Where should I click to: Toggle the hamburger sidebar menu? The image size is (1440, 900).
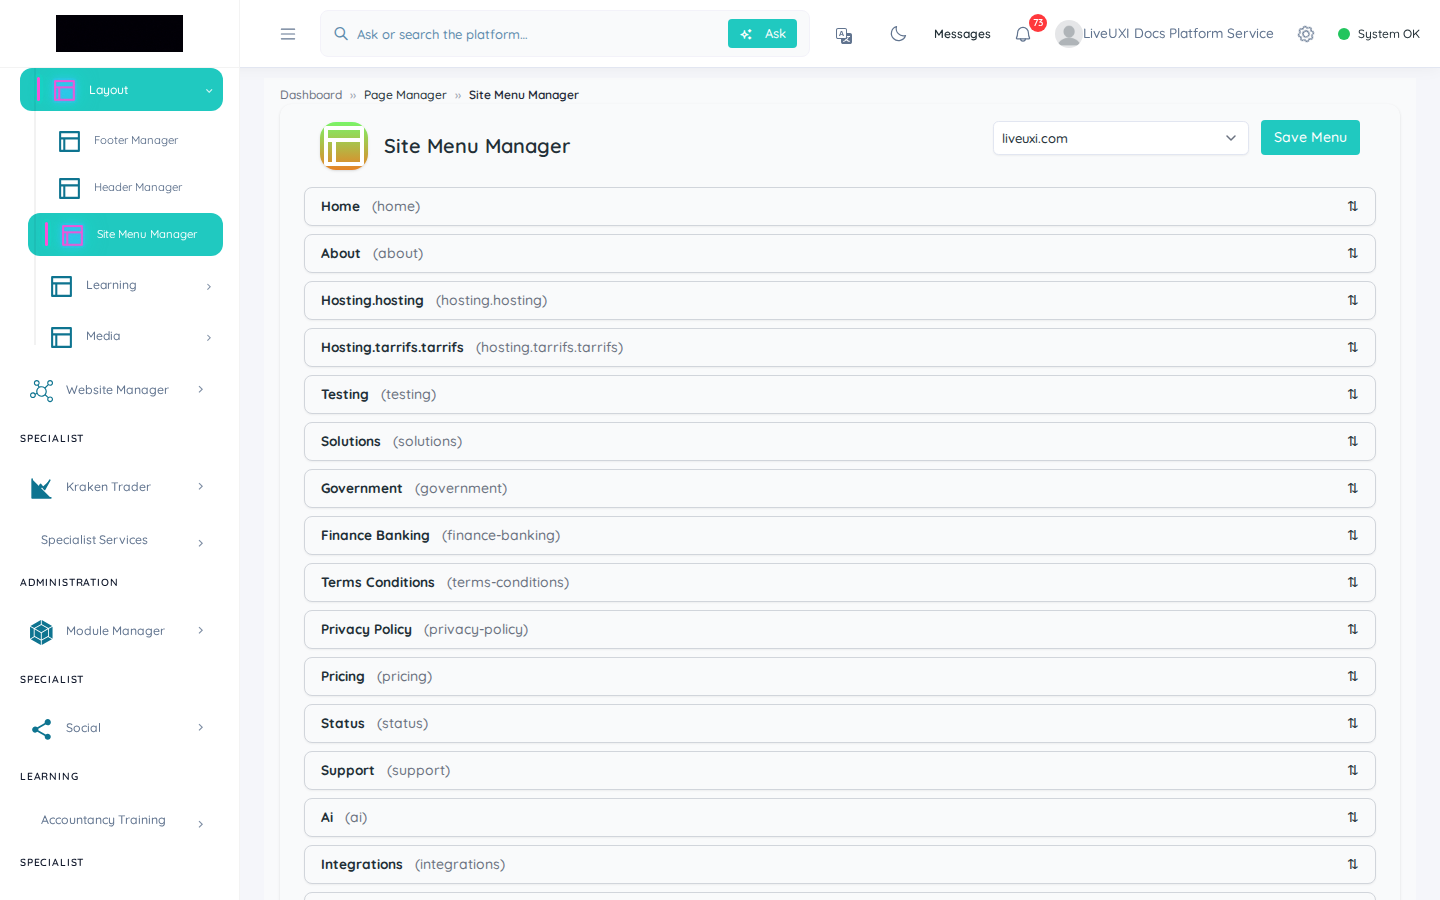[288, 34]
